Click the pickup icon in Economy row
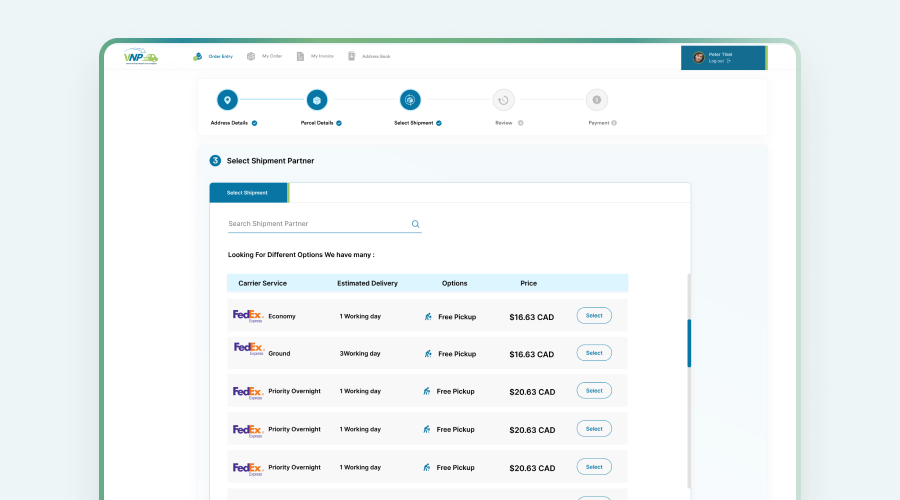The width and height of the screenshot is (900, 500). coord(428,317)
